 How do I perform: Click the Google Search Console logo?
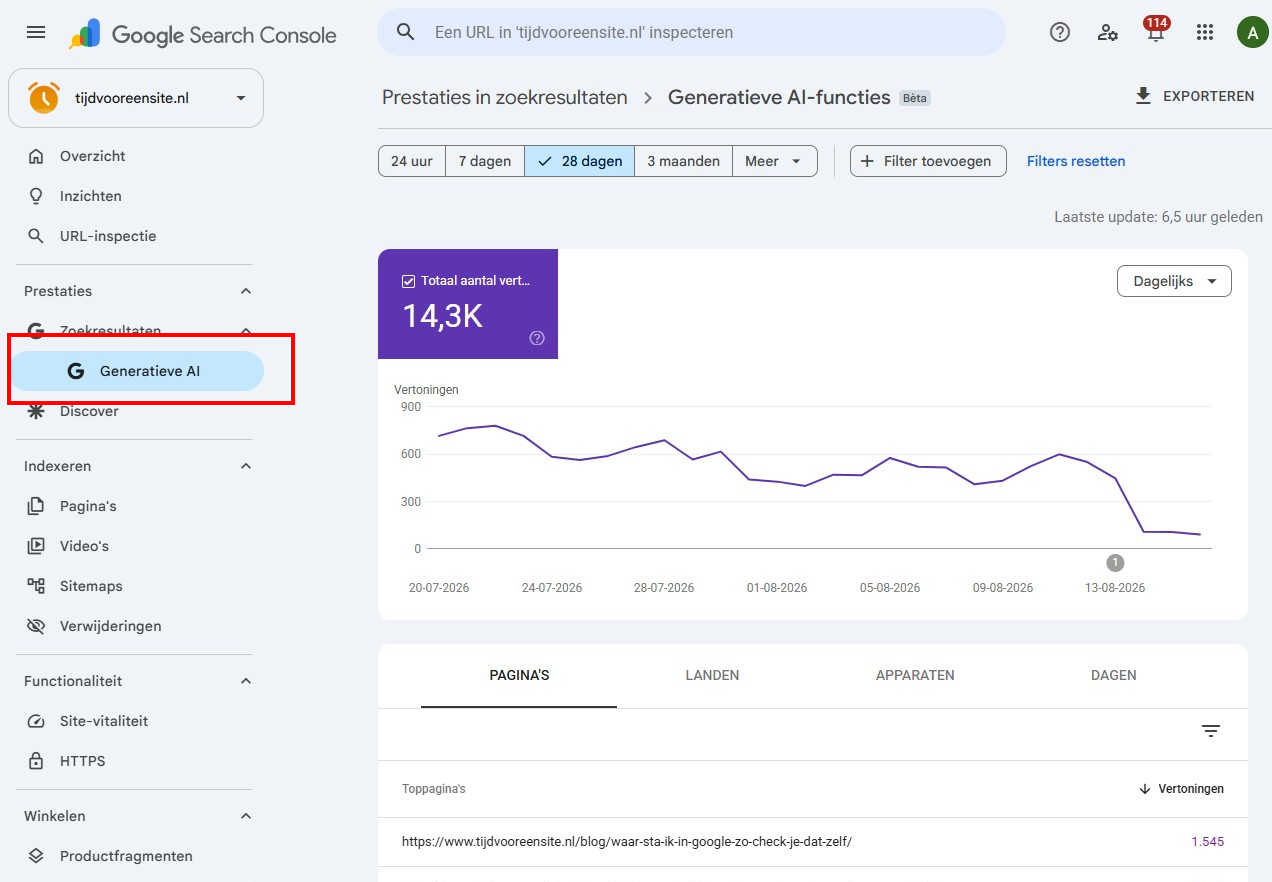[202, 34]
